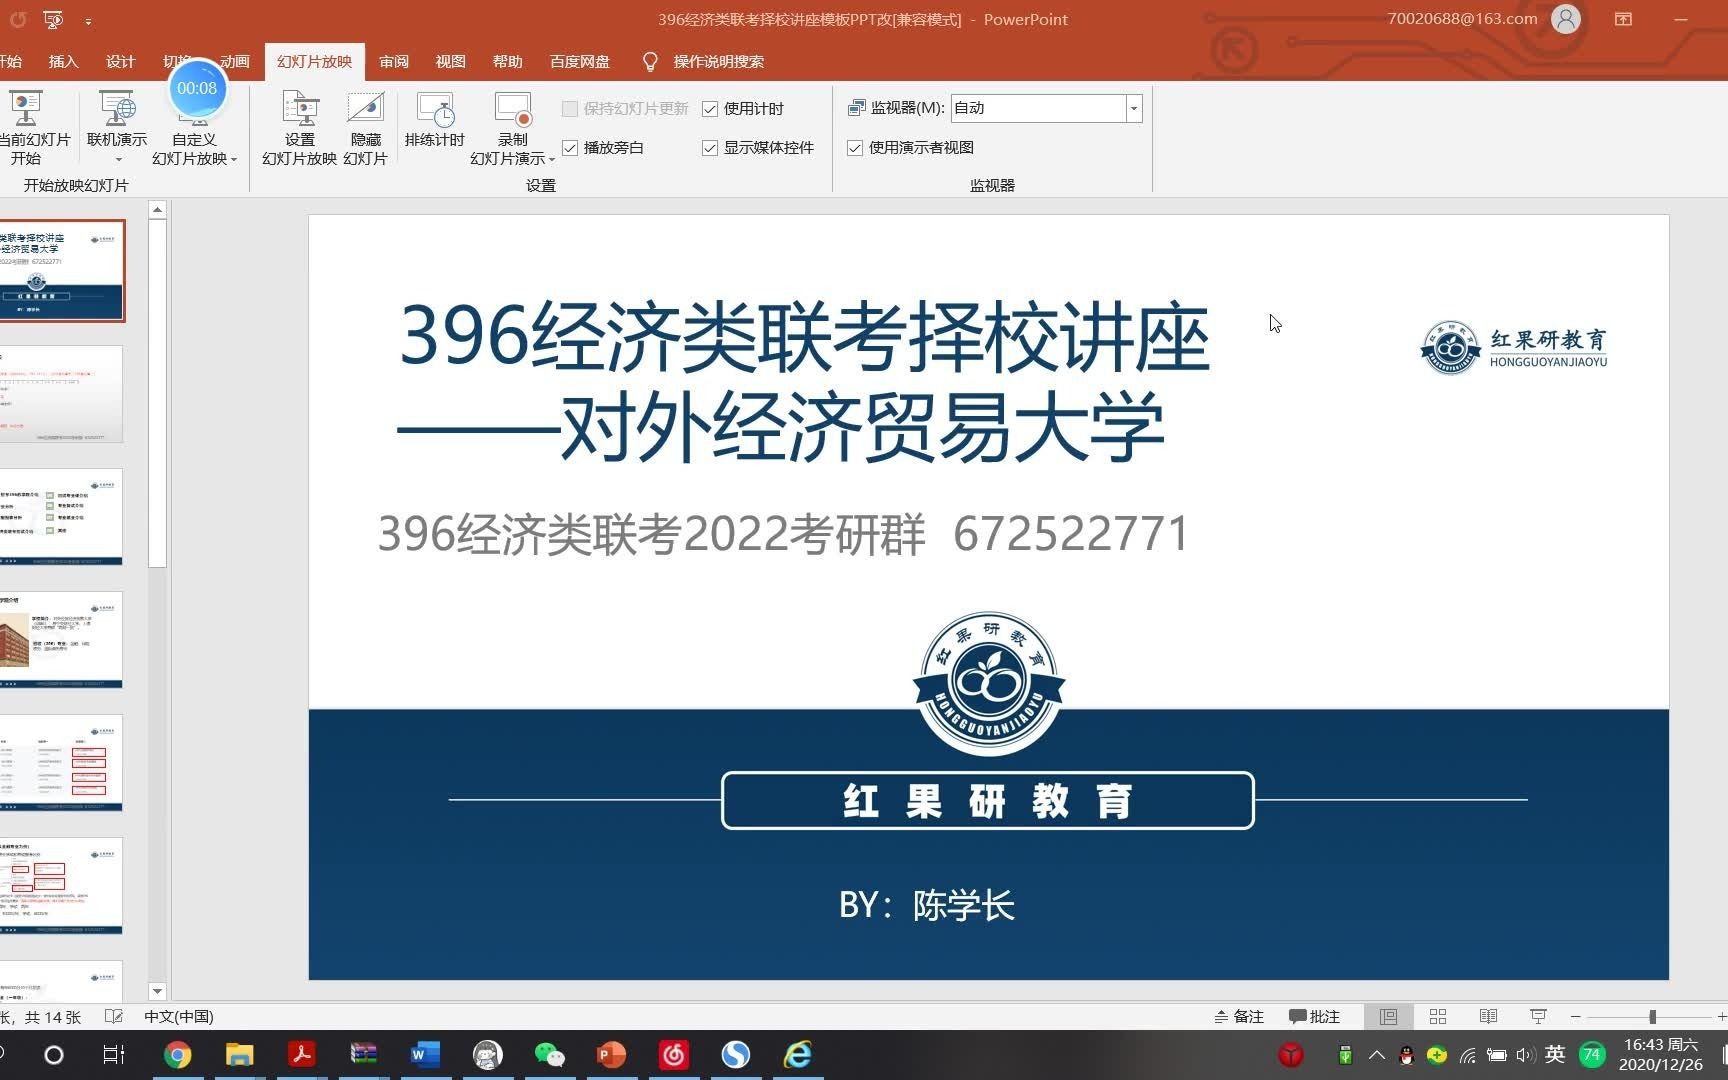Click the zoom out minus button

[1575, 1016]
